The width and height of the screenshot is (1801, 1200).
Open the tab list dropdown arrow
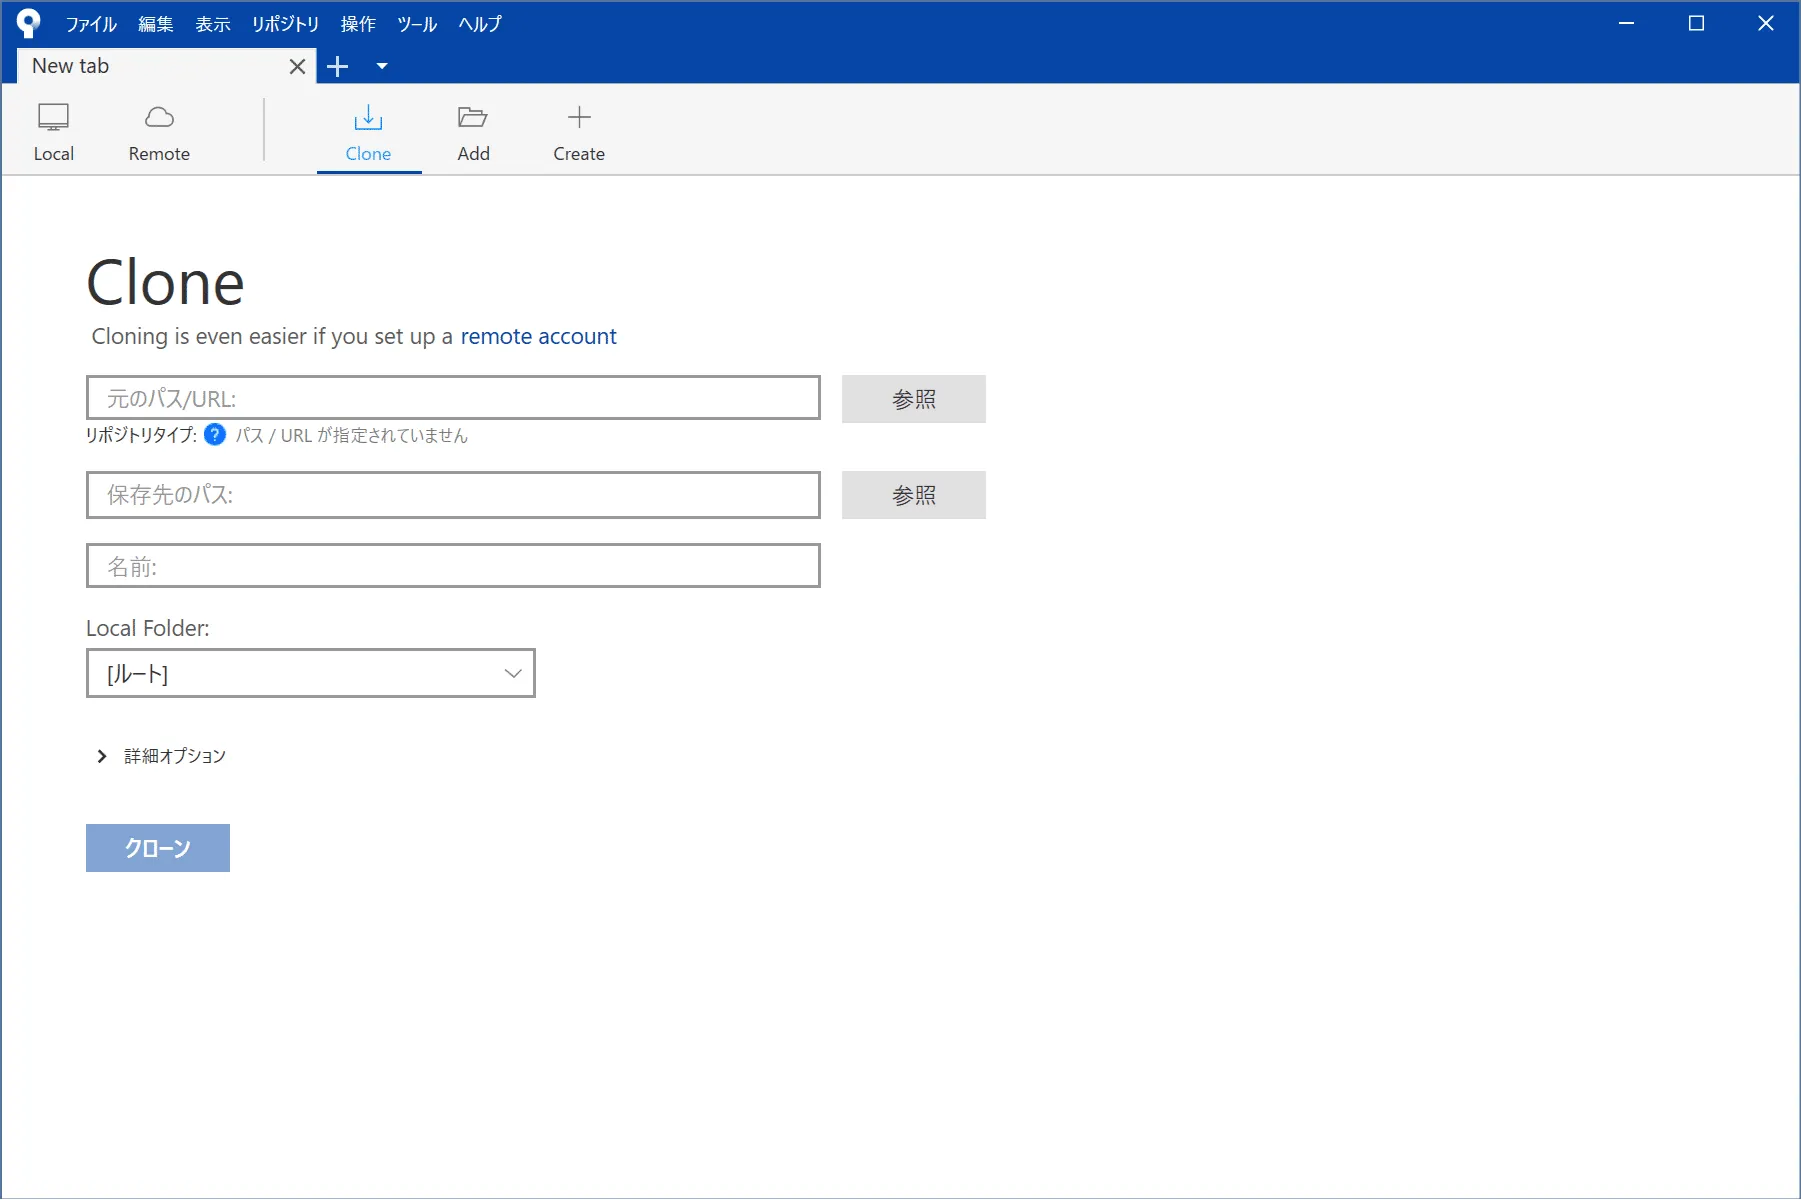click(x=382, y=66)
